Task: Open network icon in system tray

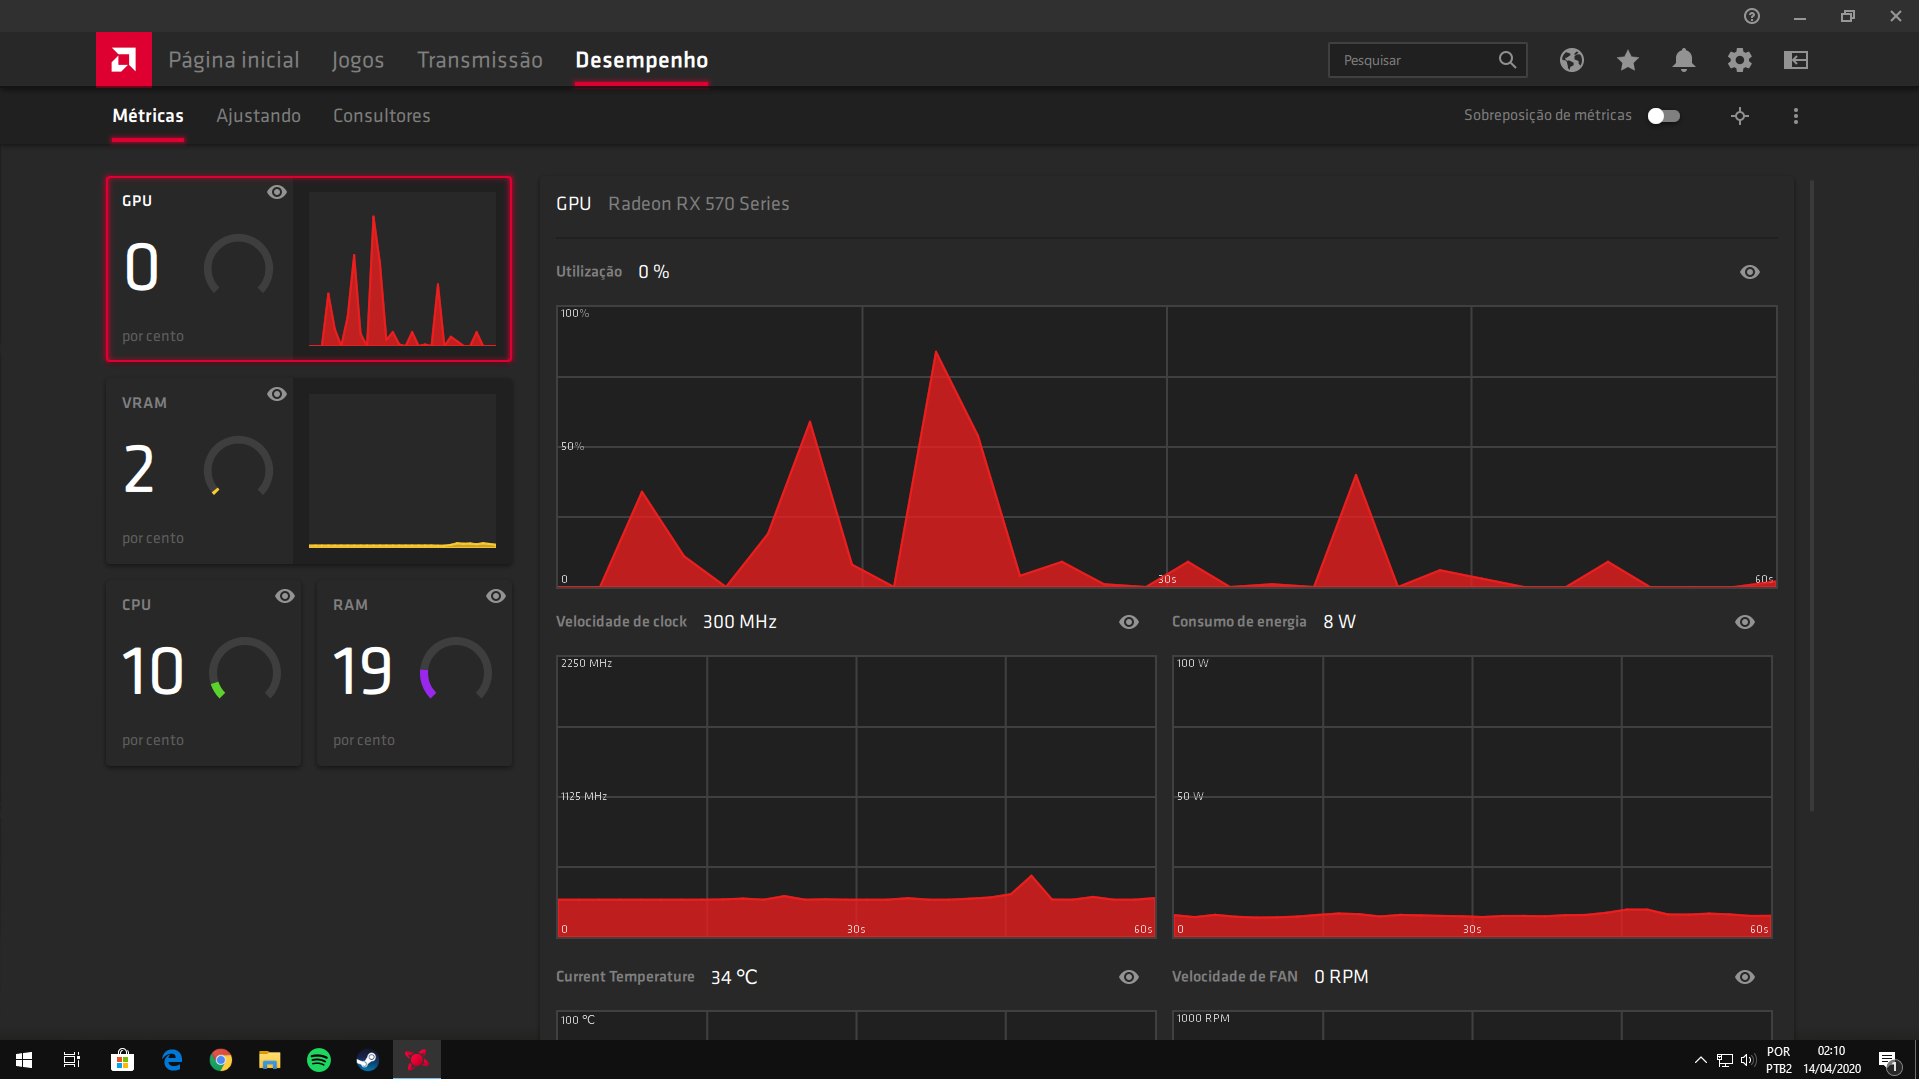Action: pos(1725,1060)
